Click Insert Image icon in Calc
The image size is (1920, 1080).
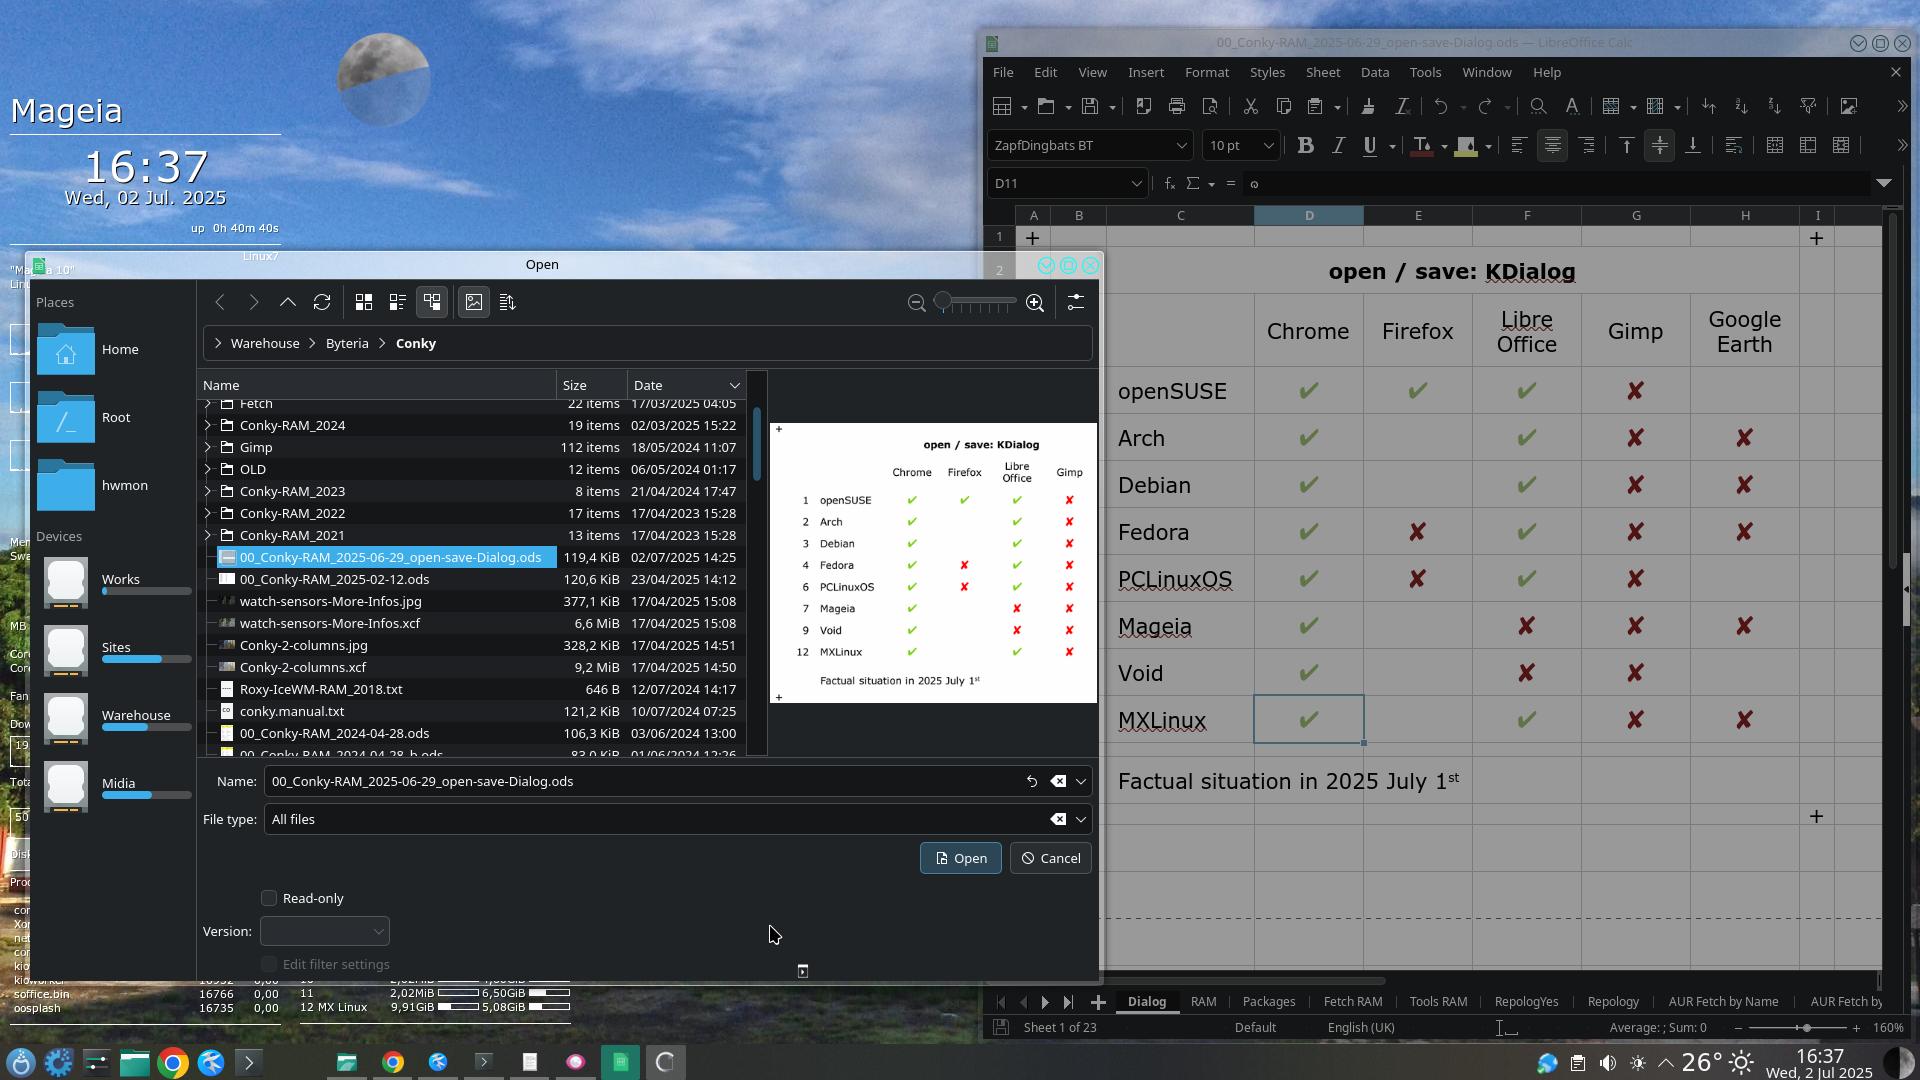1849,106
